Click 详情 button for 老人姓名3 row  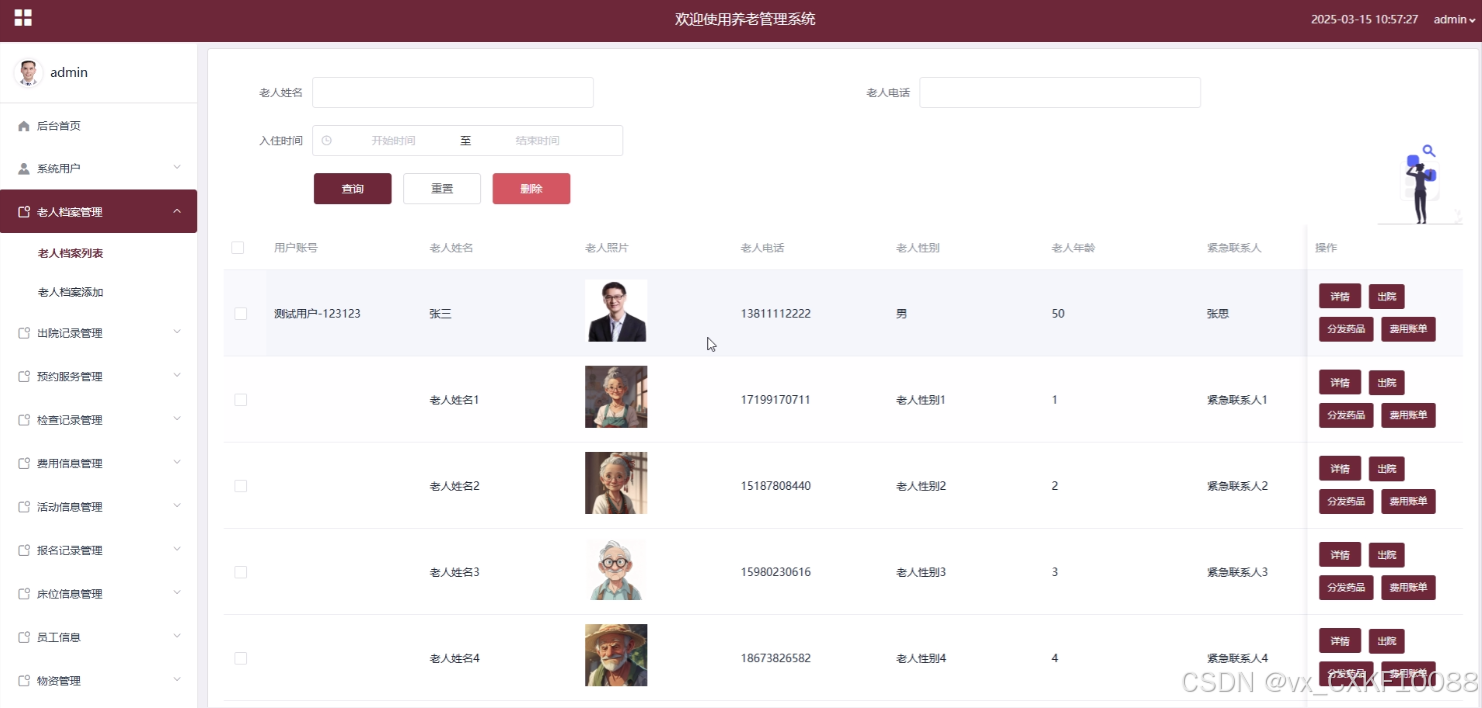click(1340, 555)
